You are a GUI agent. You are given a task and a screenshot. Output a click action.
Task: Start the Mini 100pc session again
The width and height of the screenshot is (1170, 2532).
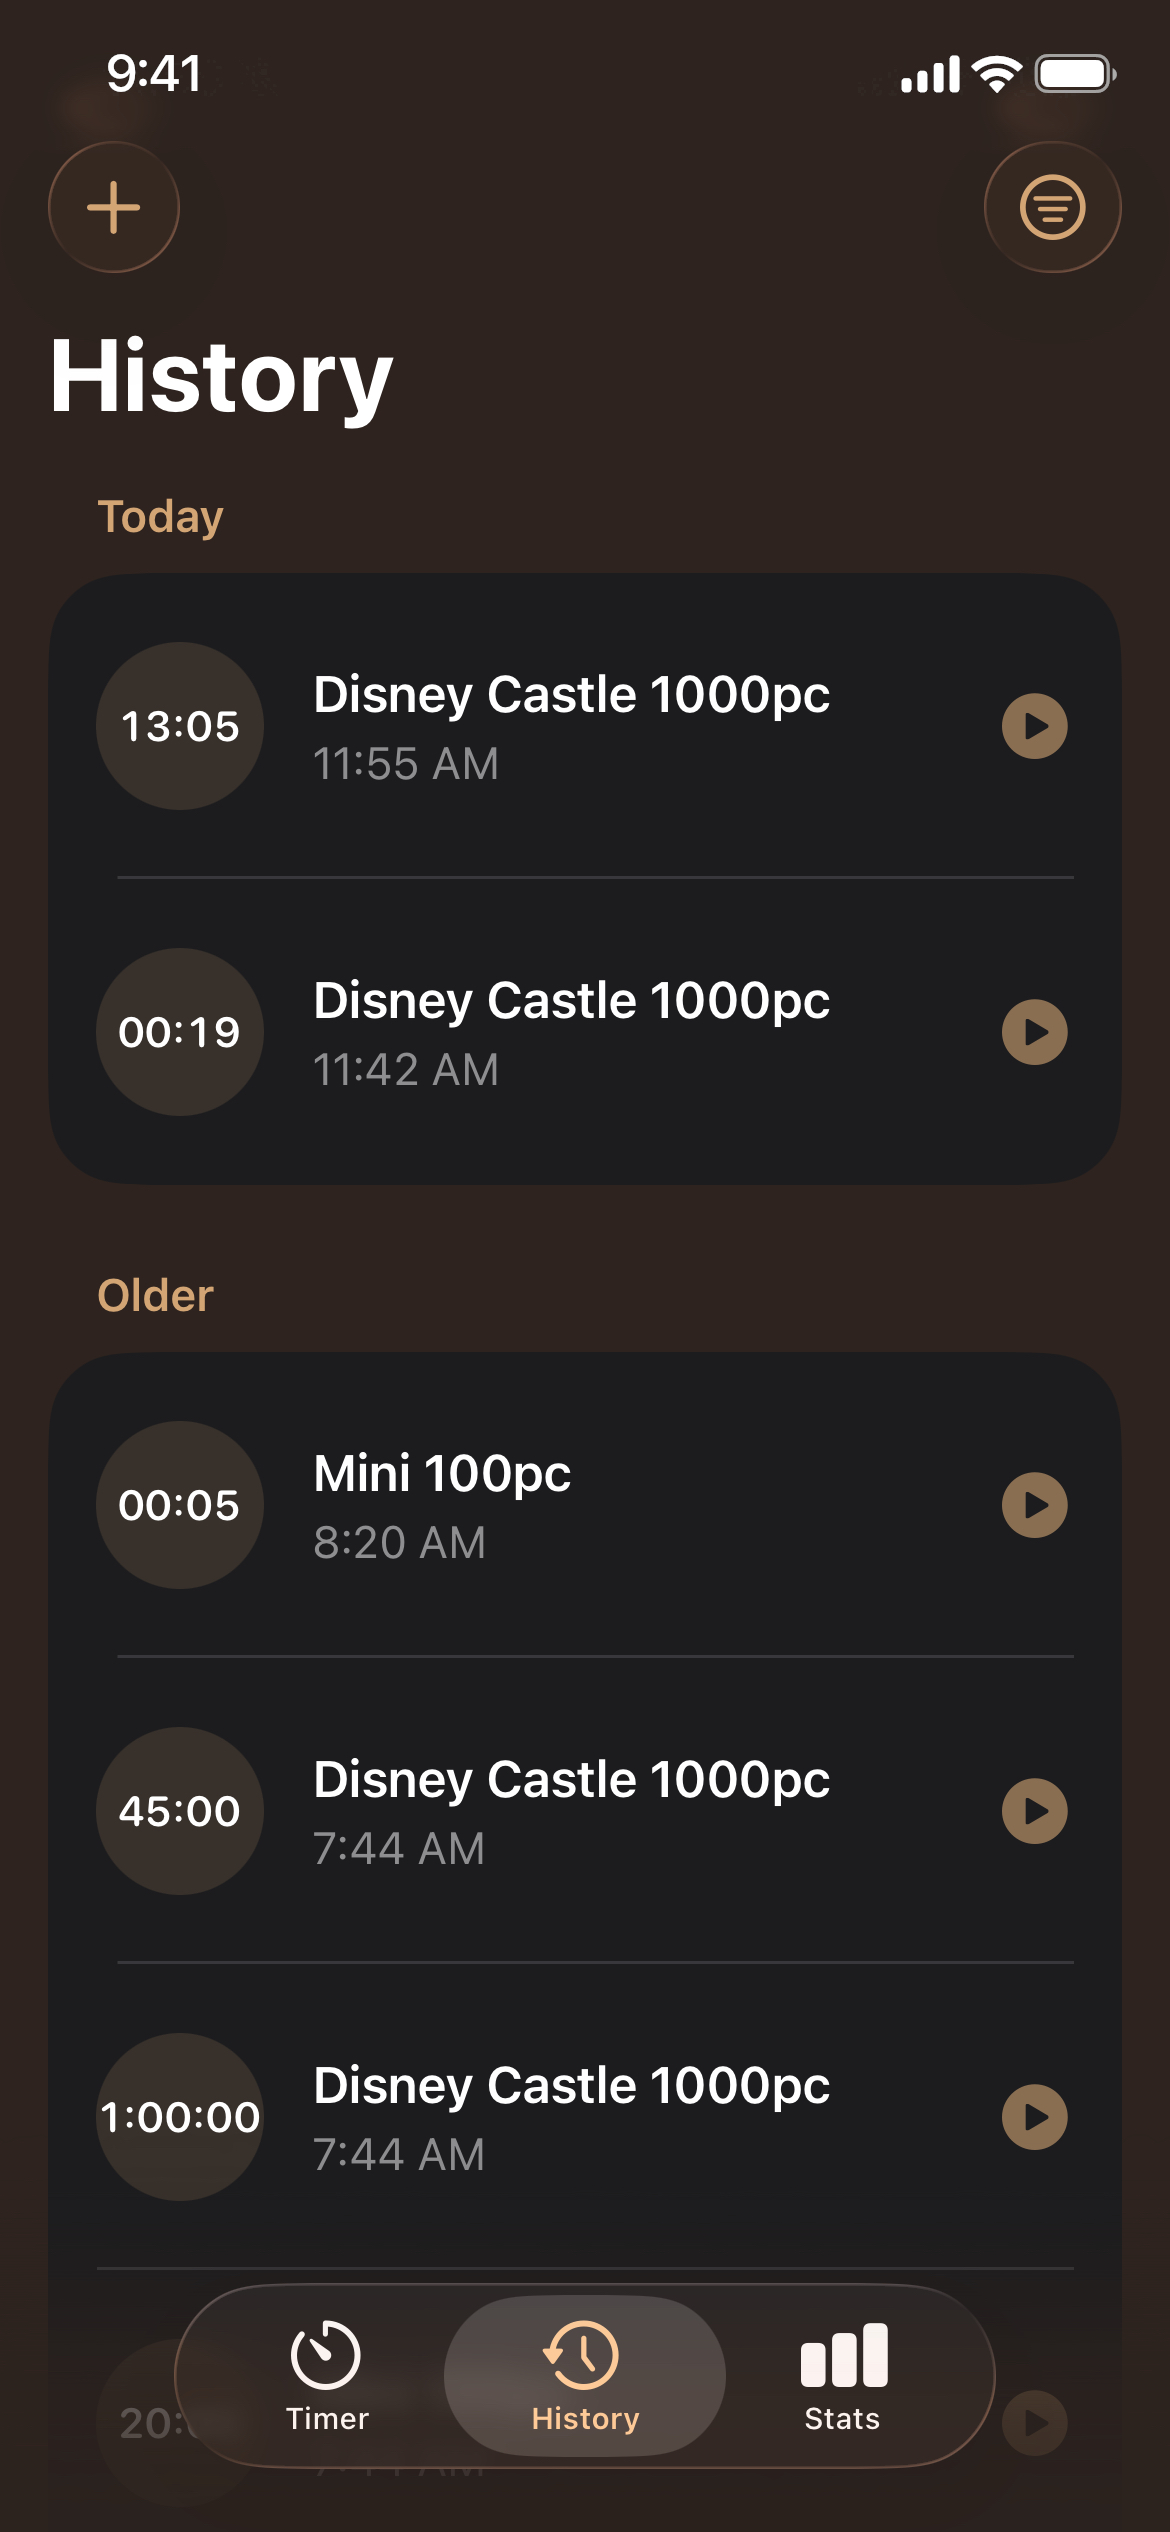pyautogui.click(x=1034, y=1505)
